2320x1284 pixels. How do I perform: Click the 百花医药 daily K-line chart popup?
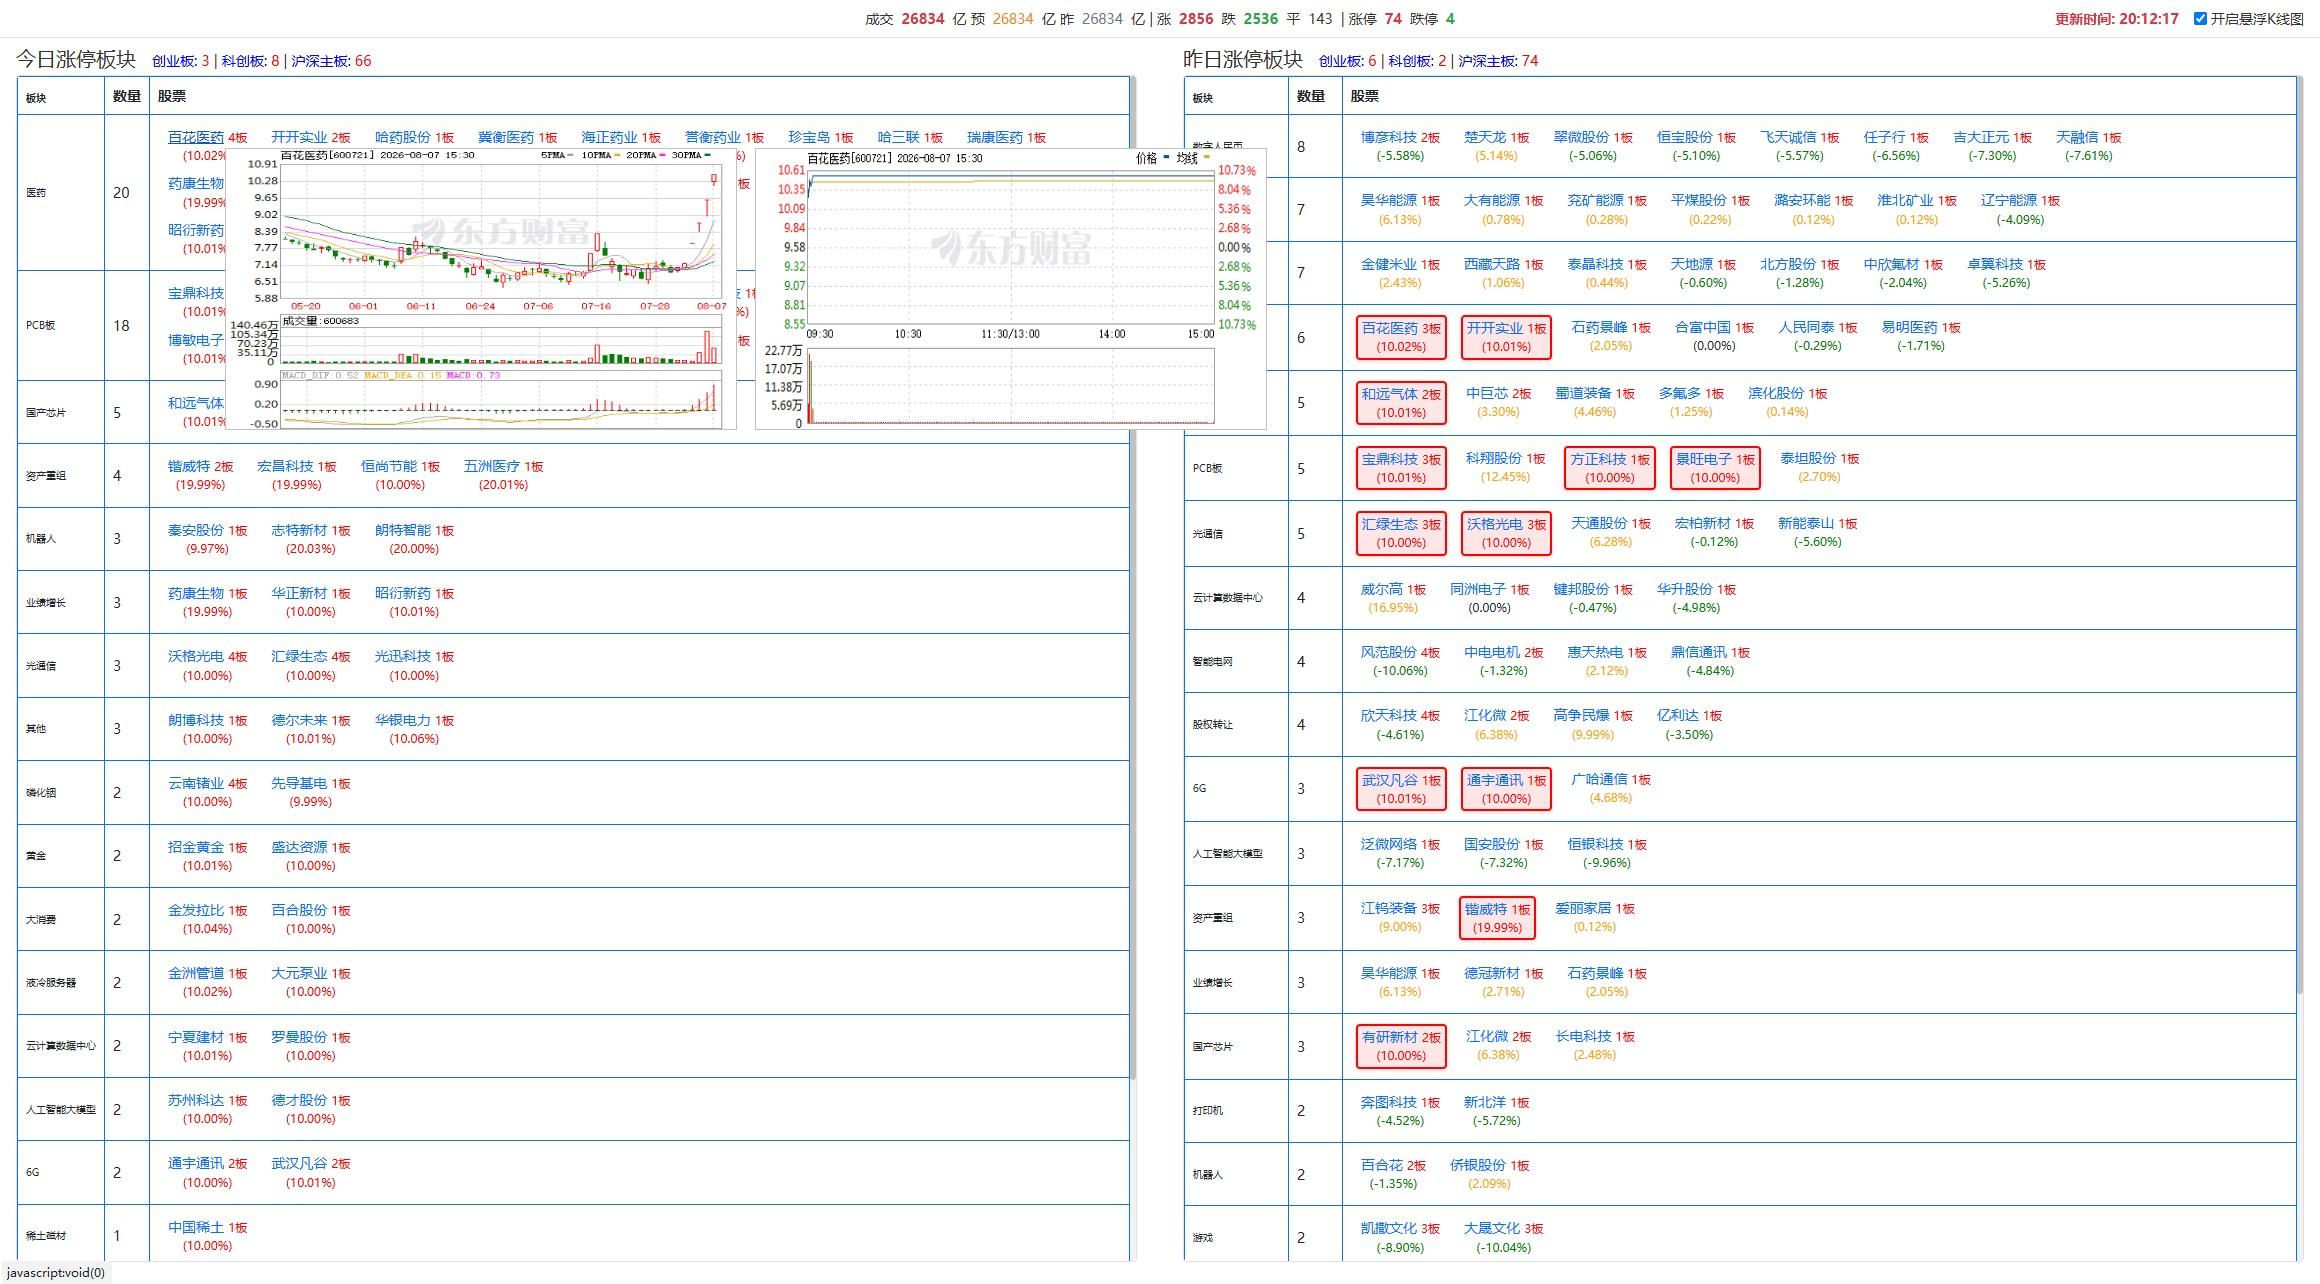(x=481, y=289)
